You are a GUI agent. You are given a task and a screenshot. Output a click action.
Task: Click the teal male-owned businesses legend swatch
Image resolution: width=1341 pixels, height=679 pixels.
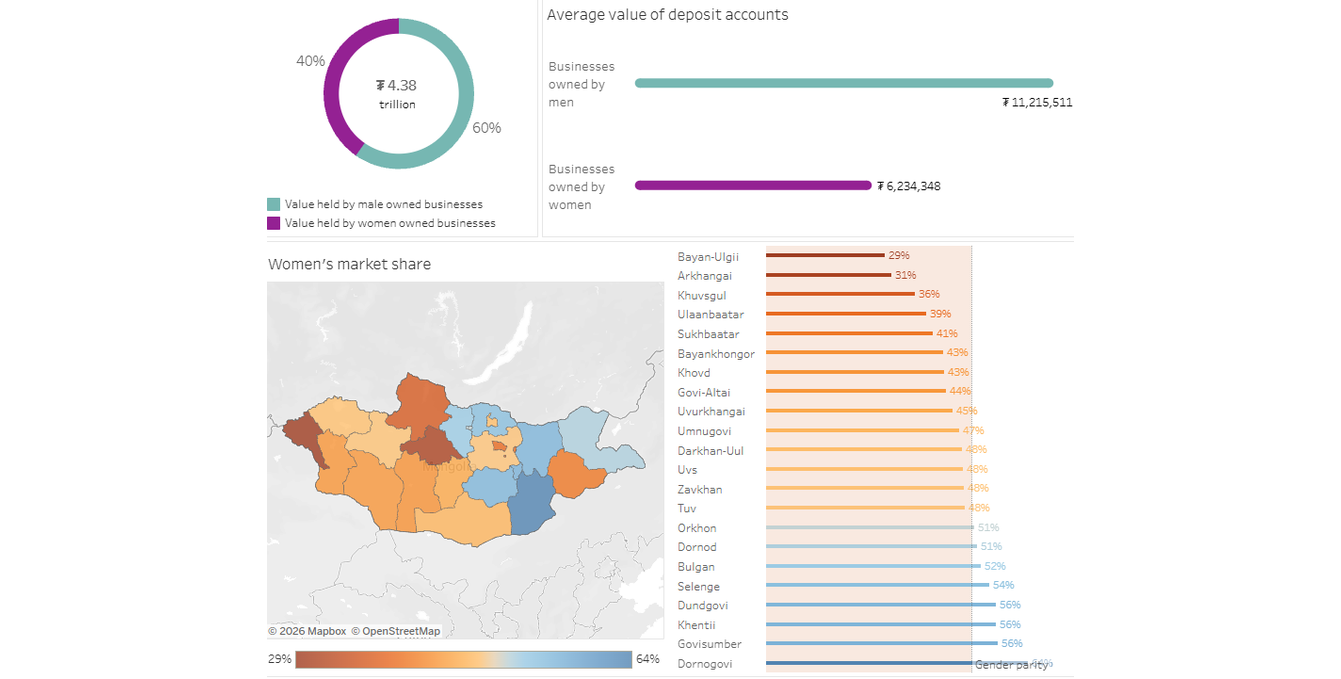(274, 204)
